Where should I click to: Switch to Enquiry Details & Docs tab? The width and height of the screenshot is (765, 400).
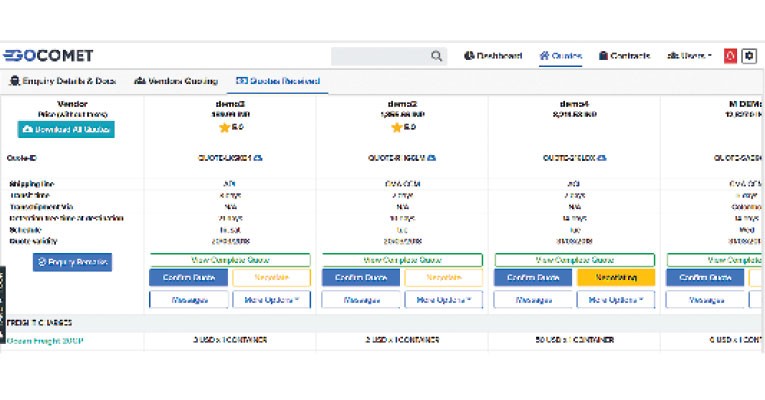62,81
